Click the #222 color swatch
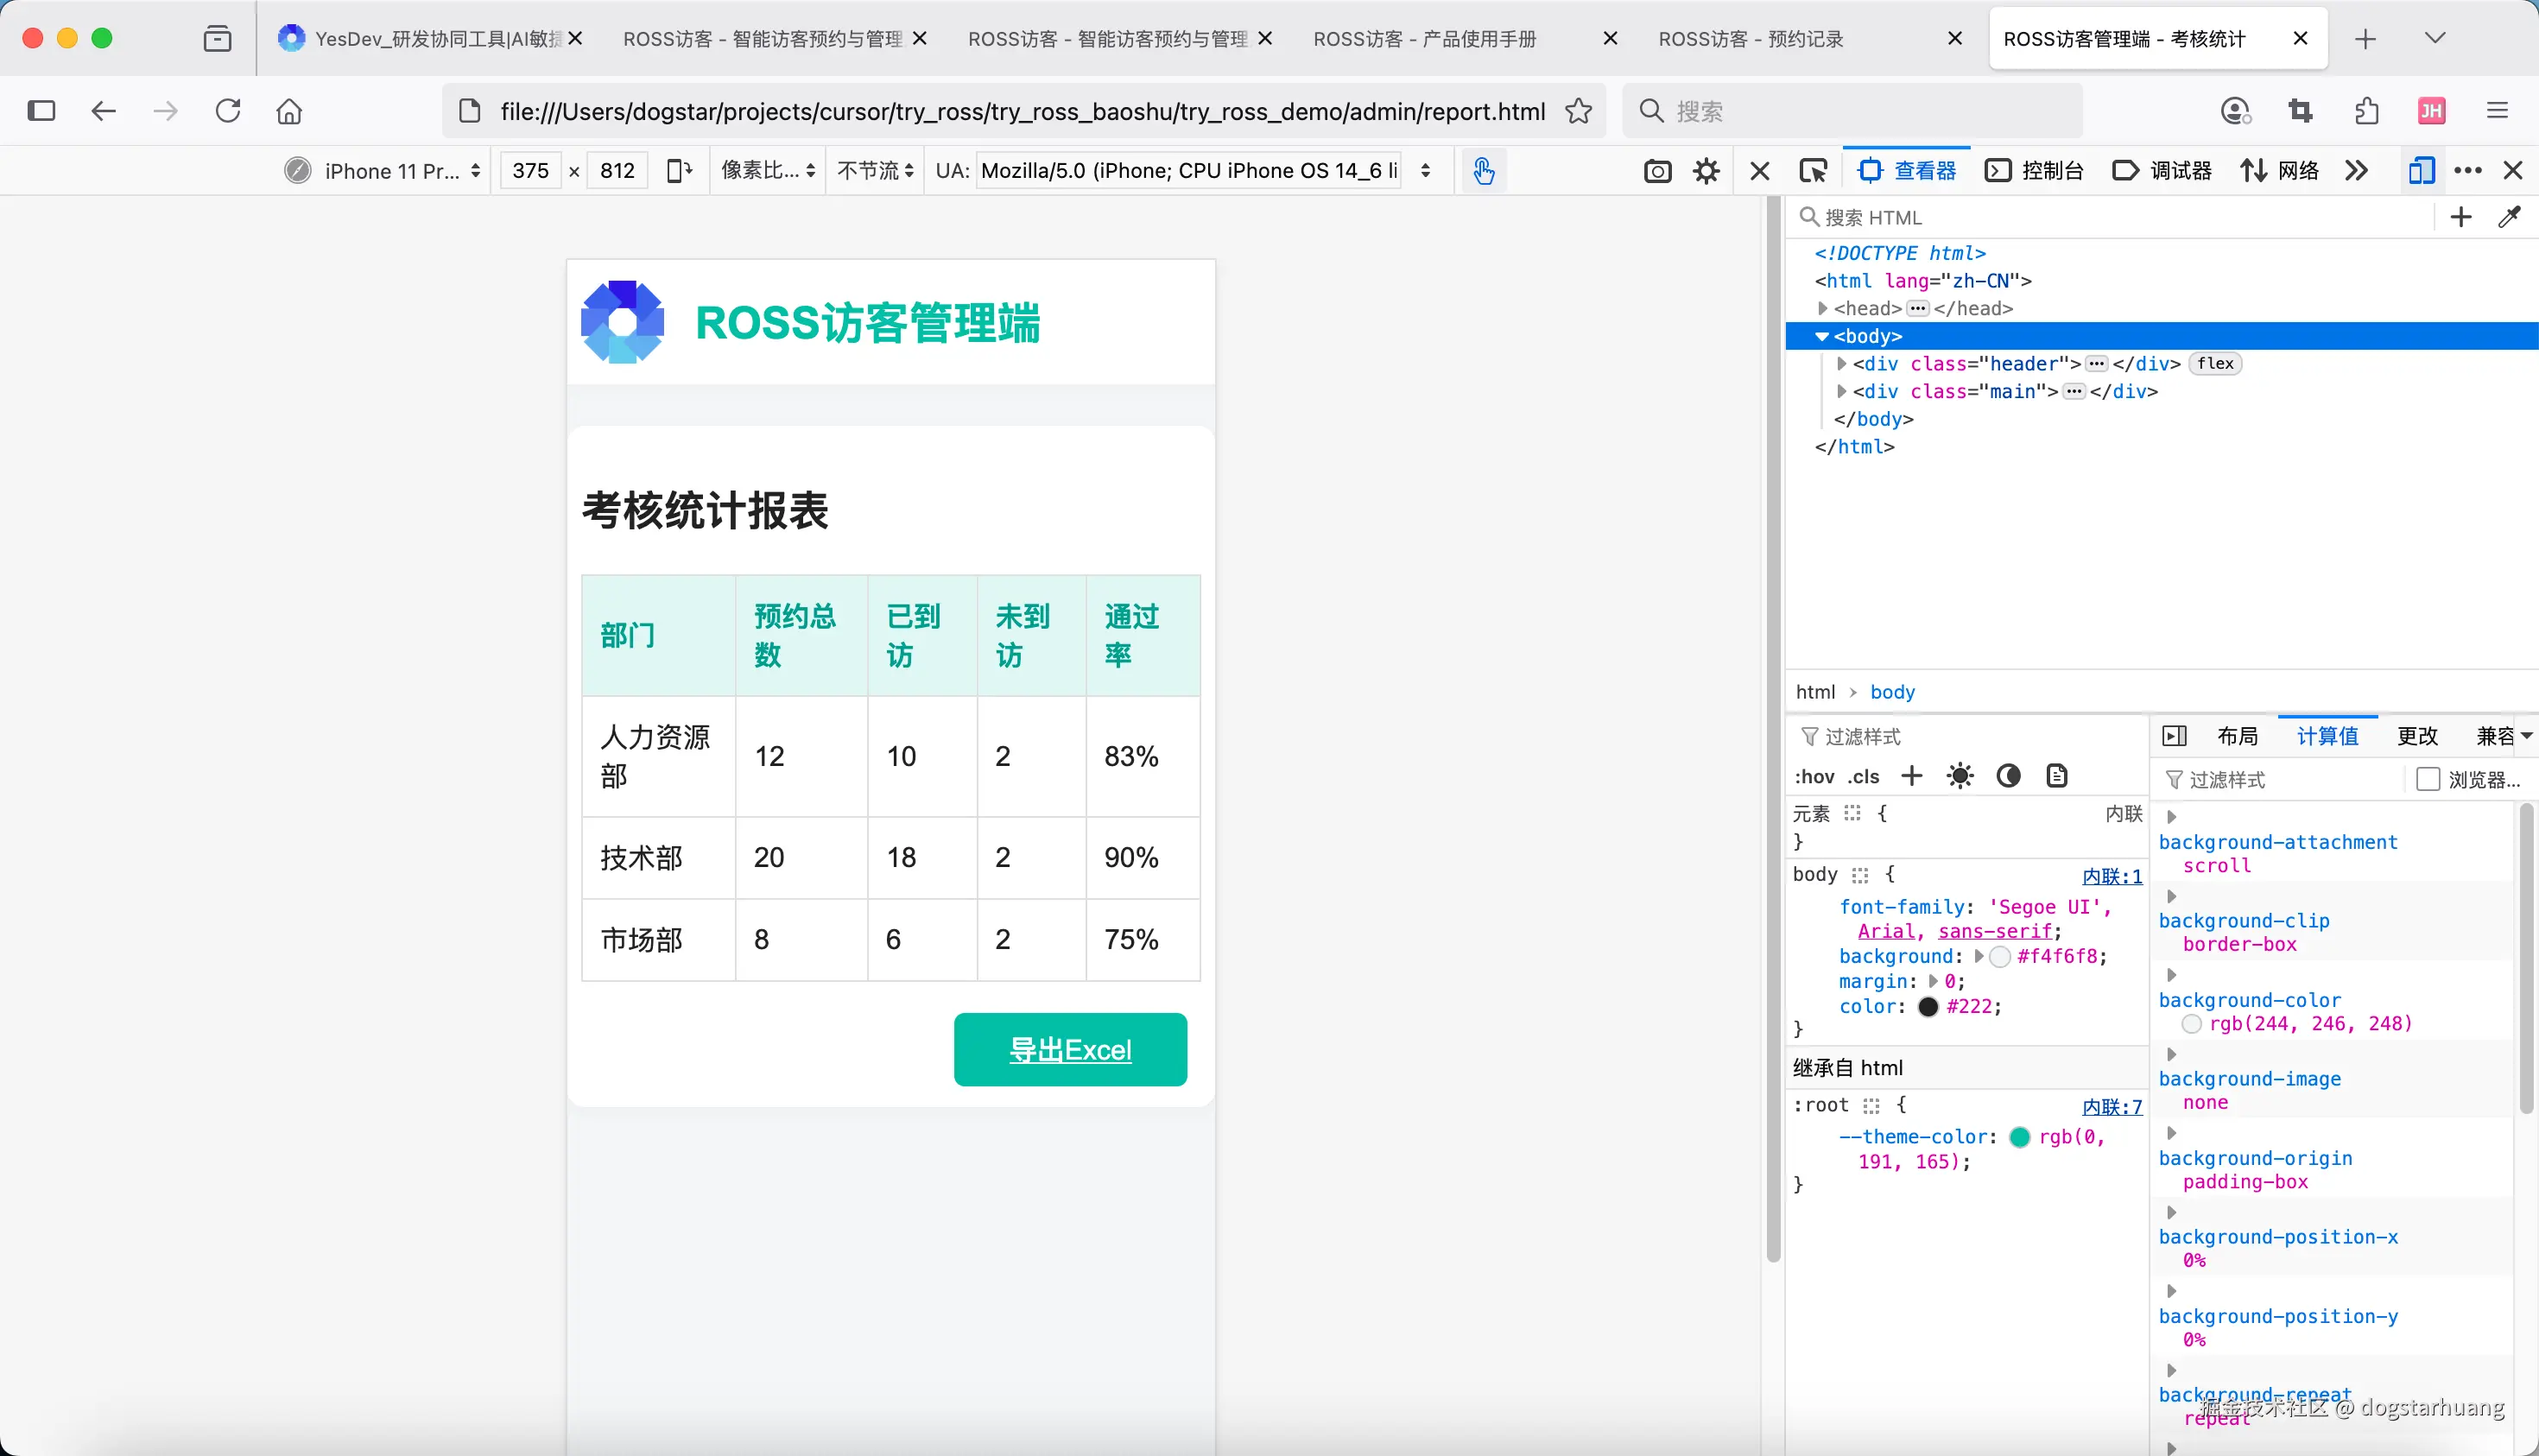The height and width of the screenshot is (1456, 2539). [x=1928, y=1007]
